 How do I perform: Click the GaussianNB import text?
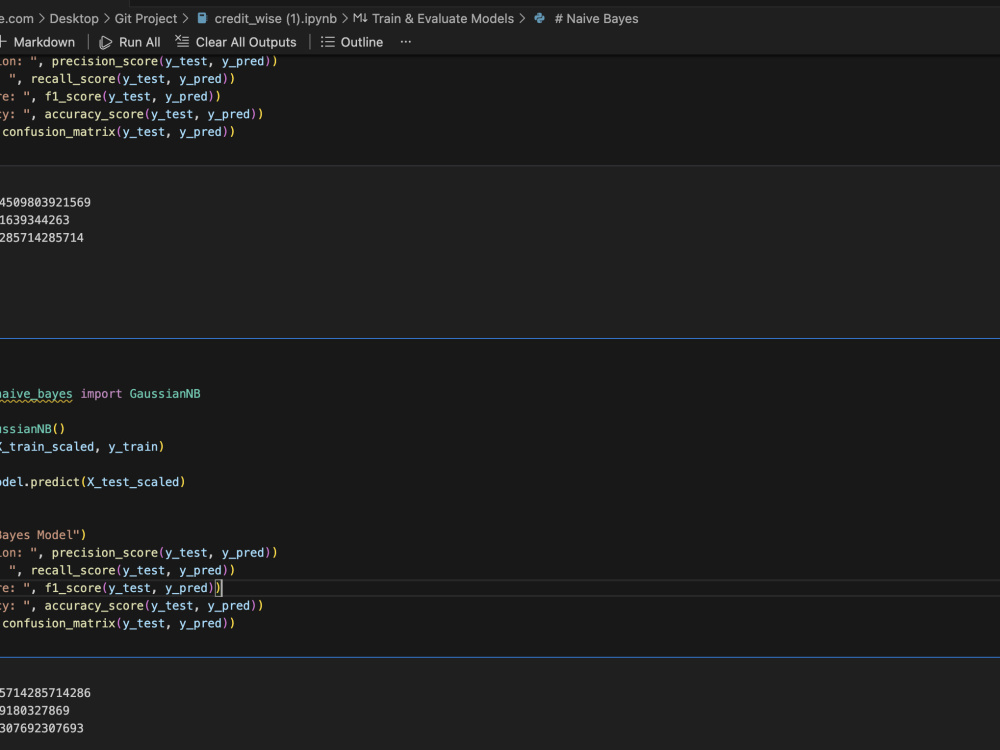[x=165, y=393]
